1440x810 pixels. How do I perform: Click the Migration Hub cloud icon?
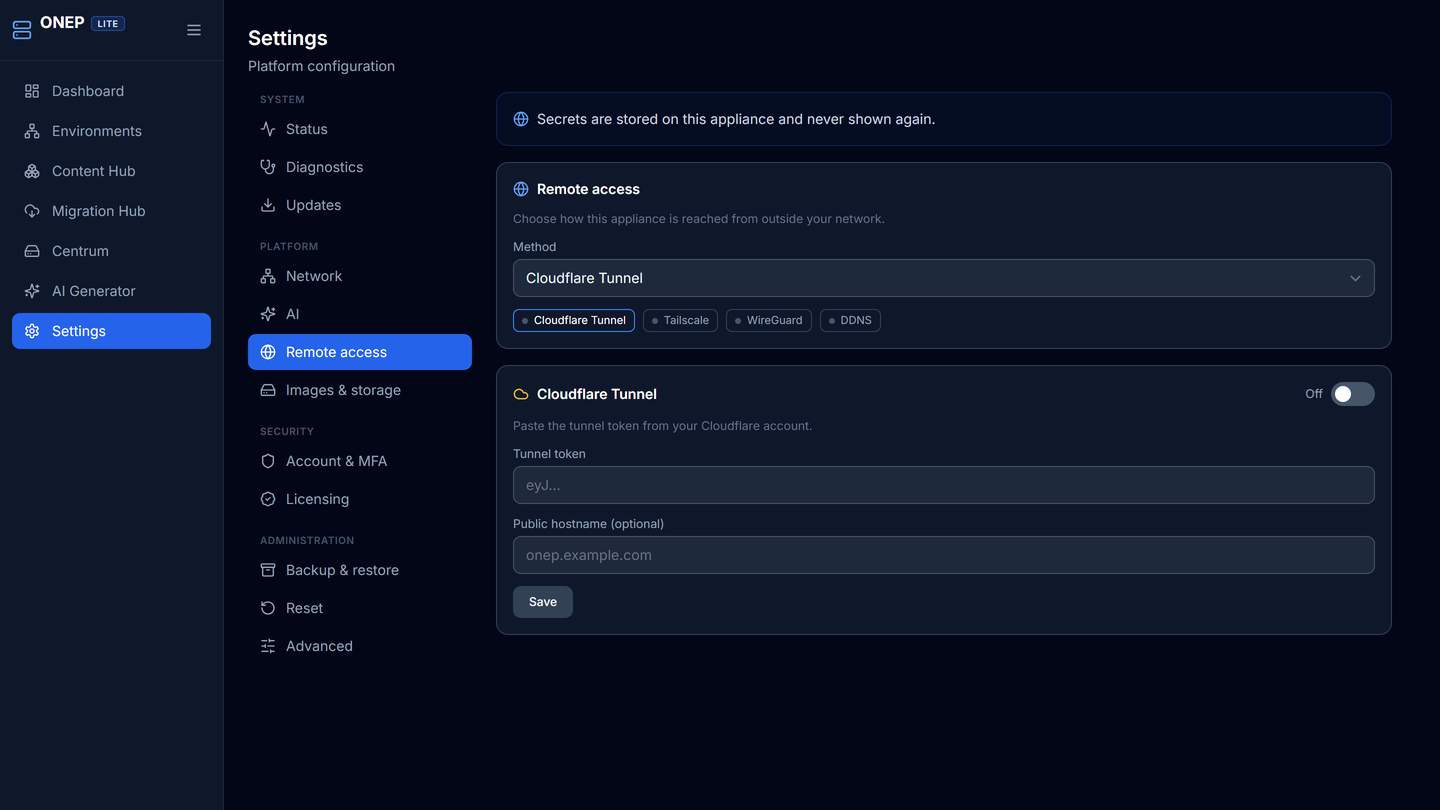(32, 211)
